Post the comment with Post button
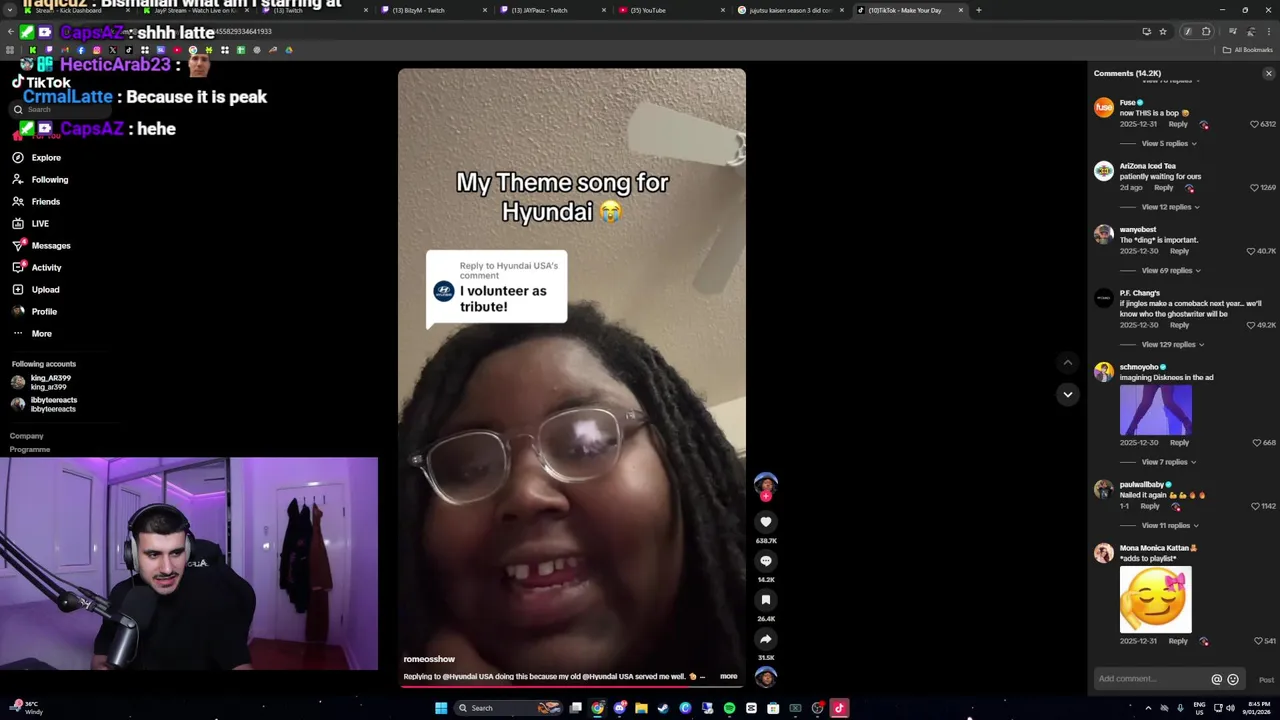1280x720 pixels. click(x=1266, y=680)
